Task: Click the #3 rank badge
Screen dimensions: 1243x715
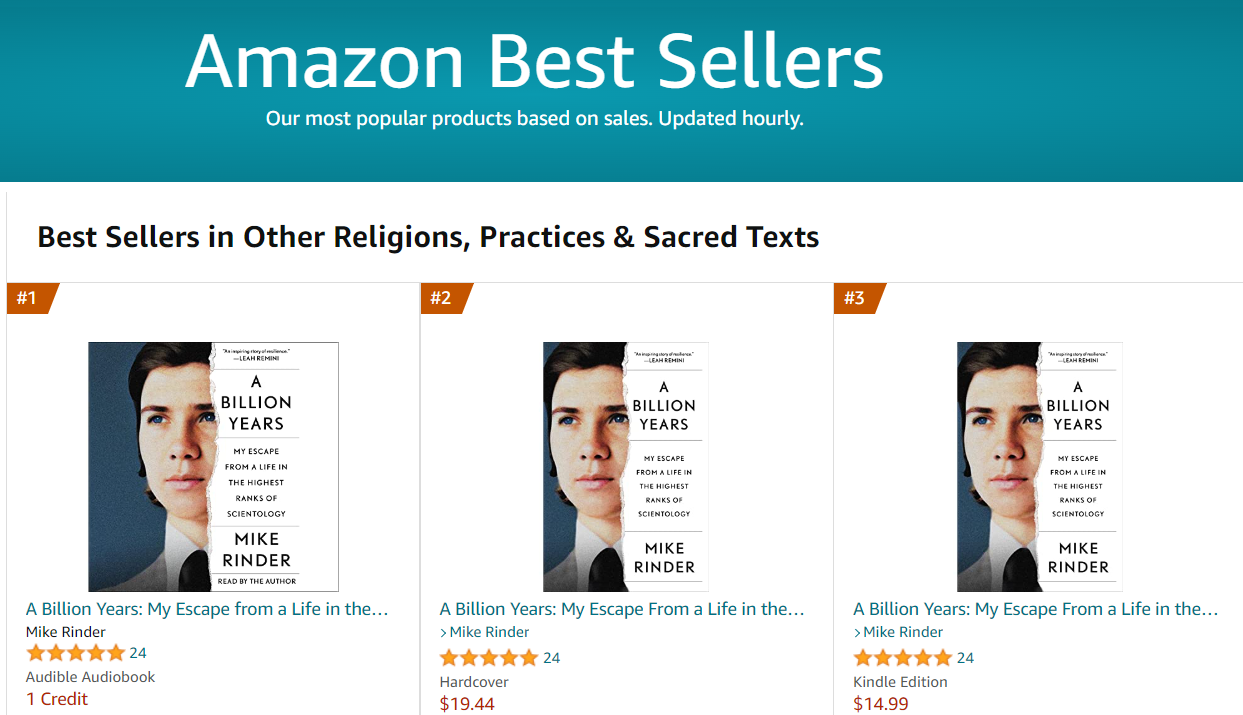Action: [x=856, y=298]
